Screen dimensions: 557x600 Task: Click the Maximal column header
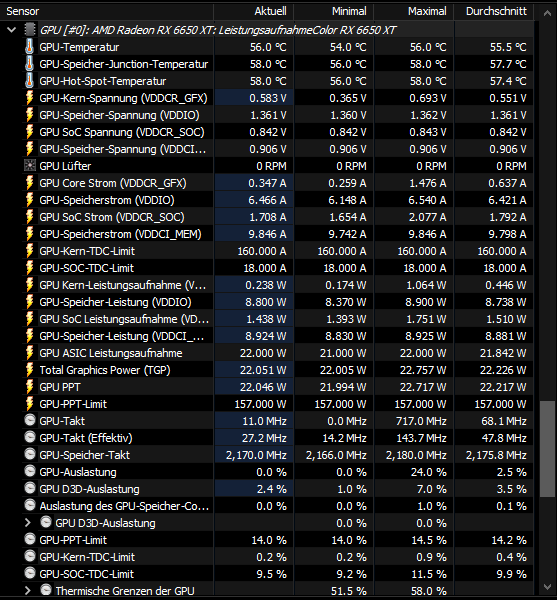click(x=414, y=11)
